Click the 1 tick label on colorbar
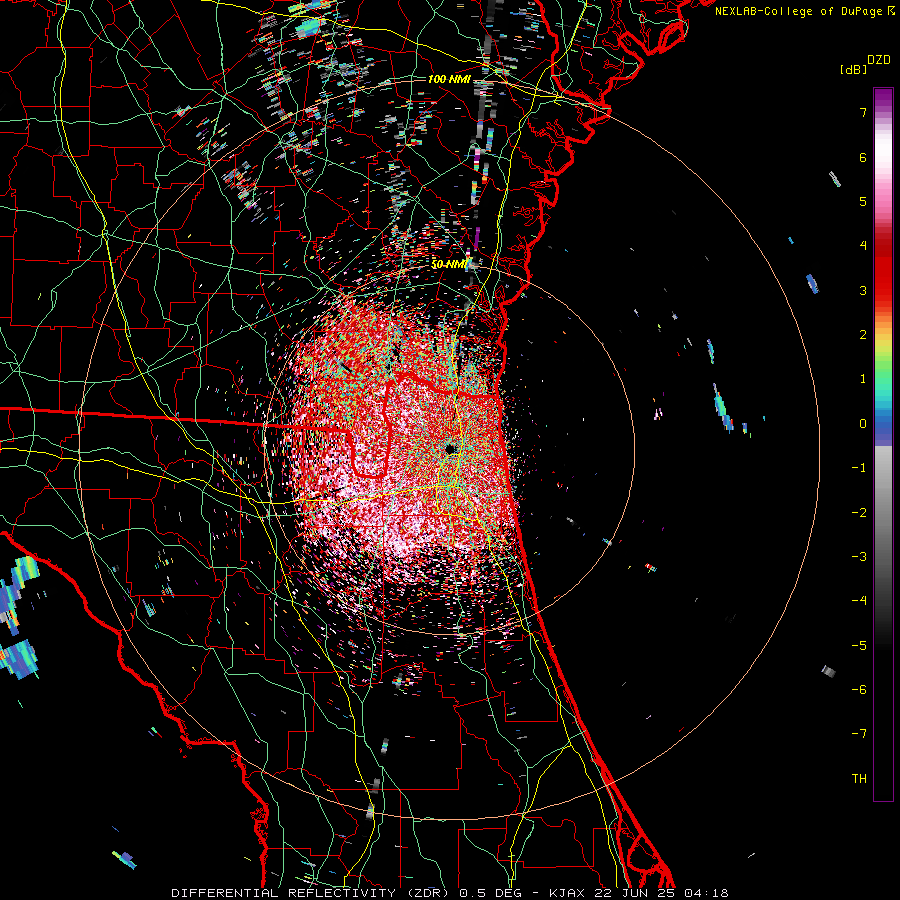Screen dimensions: 900x900 point(863,378)
